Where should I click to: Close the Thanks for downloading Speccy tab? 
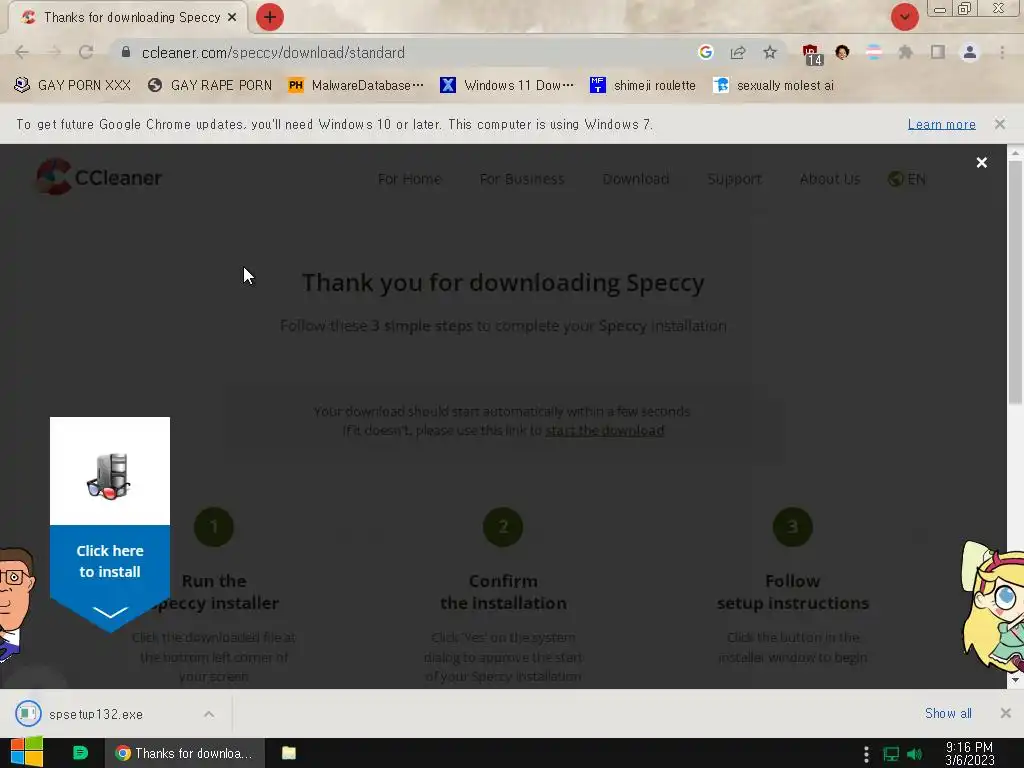tap(232, 17)
